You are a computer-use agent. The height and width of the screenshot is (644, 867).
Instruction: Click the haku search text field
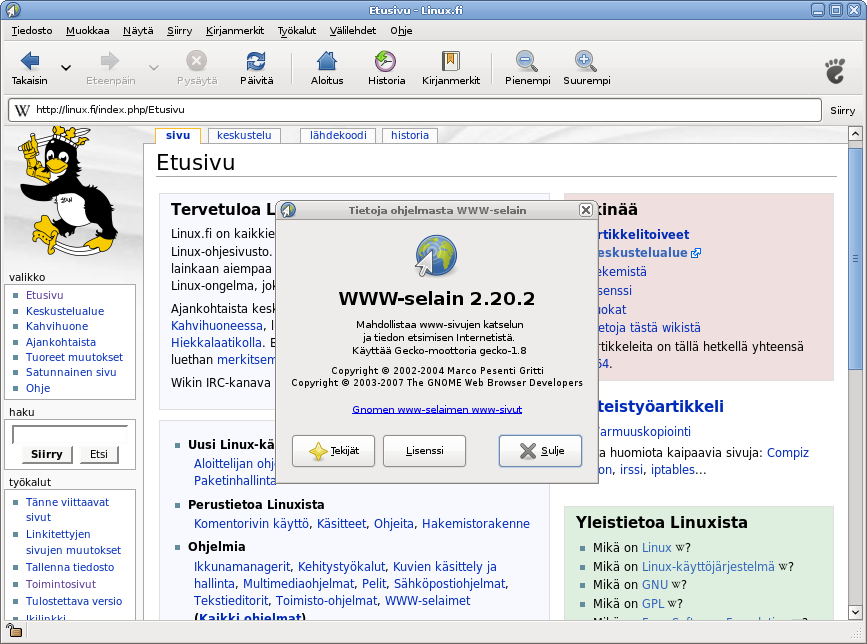coord(69,434)
